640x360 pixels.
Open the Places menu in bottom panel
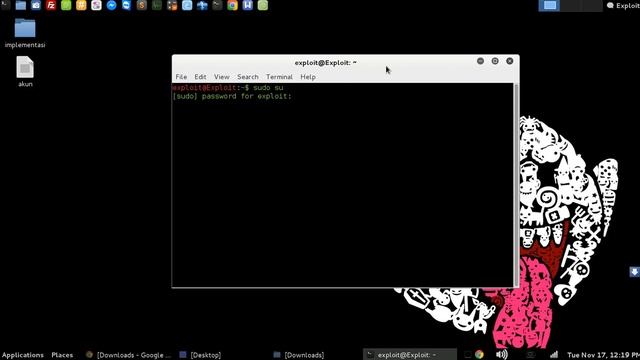click(62, 355)
